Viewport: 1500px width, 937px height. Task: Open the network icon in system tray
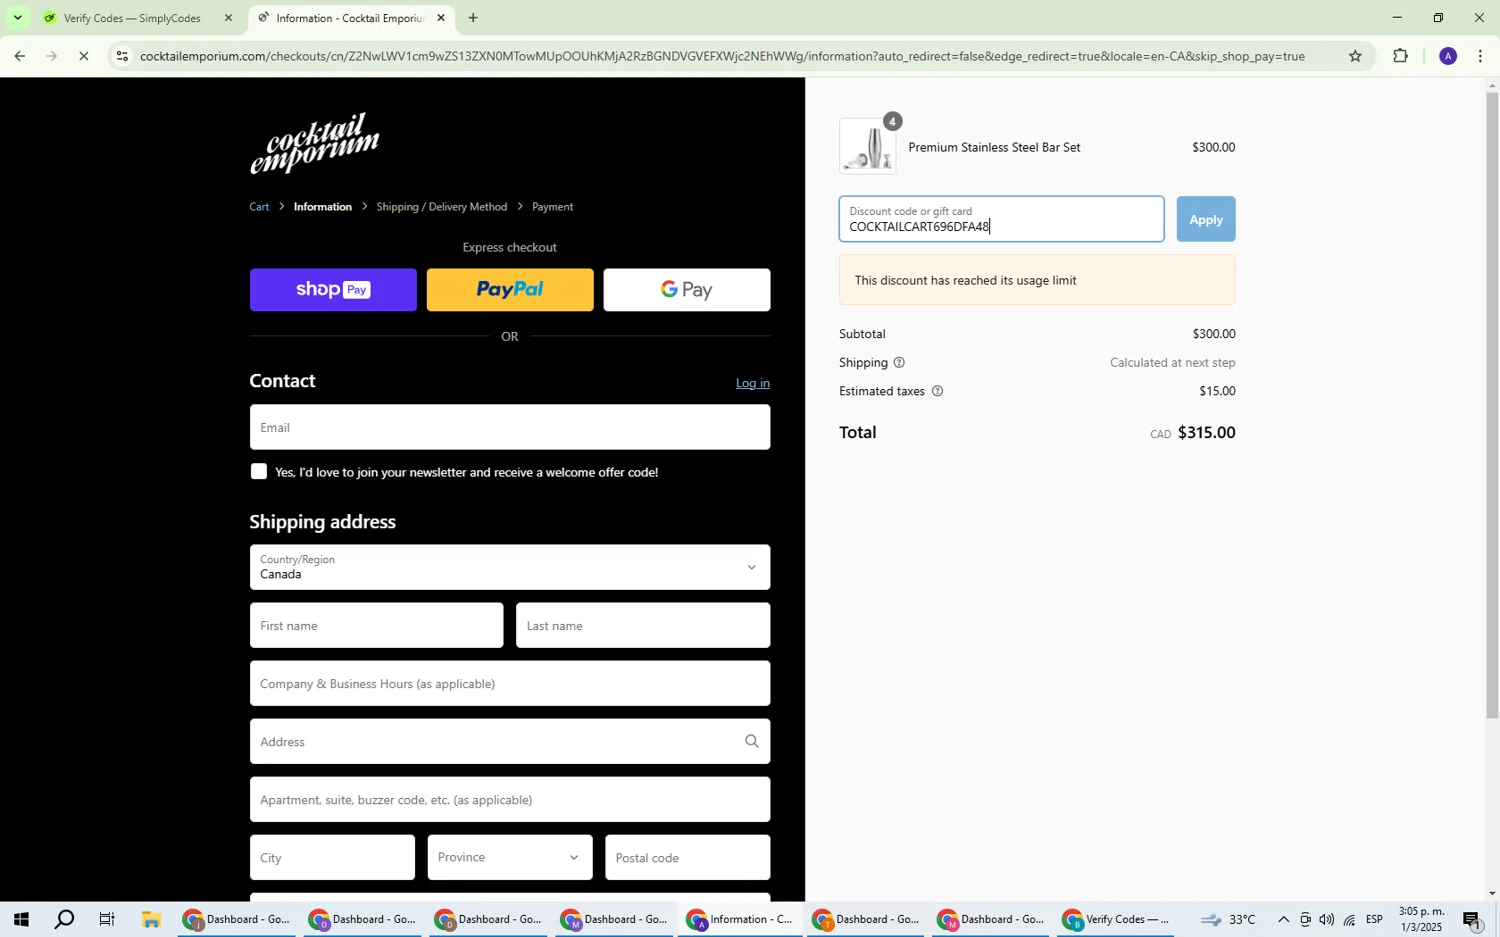click(1349, 920)
